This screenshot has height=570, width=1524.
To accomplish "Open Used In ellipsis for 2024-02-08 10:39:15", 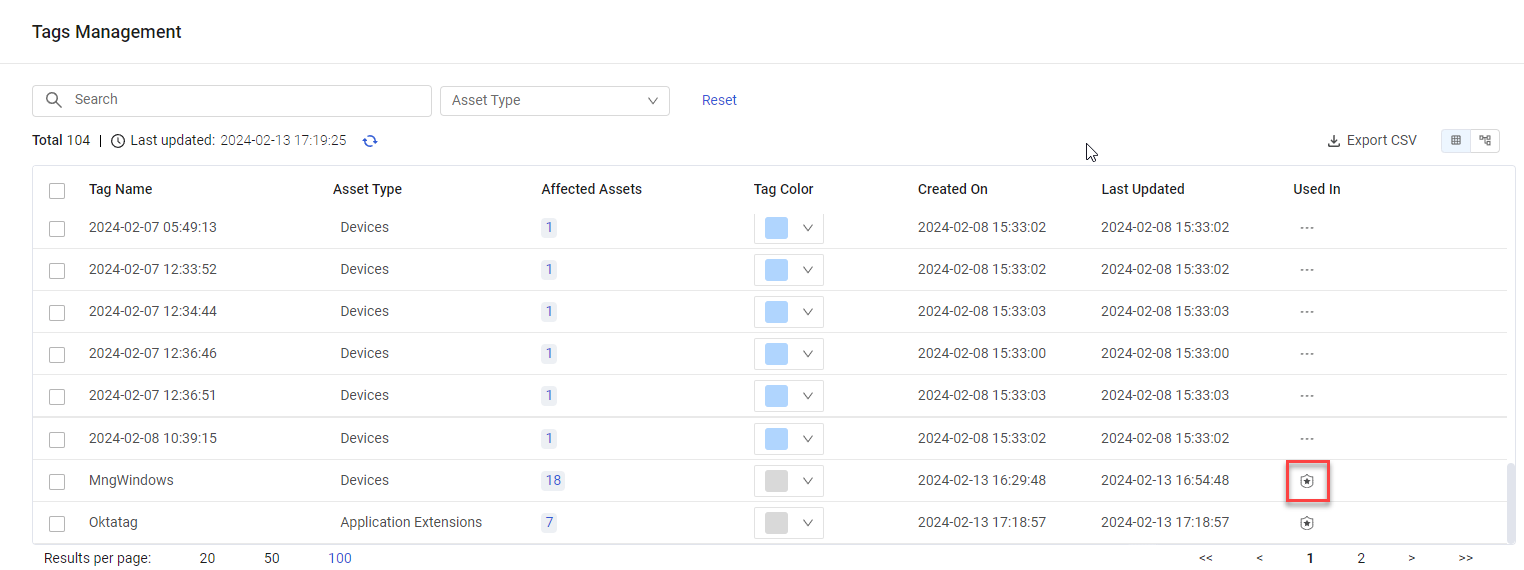I will point(1306,439).
